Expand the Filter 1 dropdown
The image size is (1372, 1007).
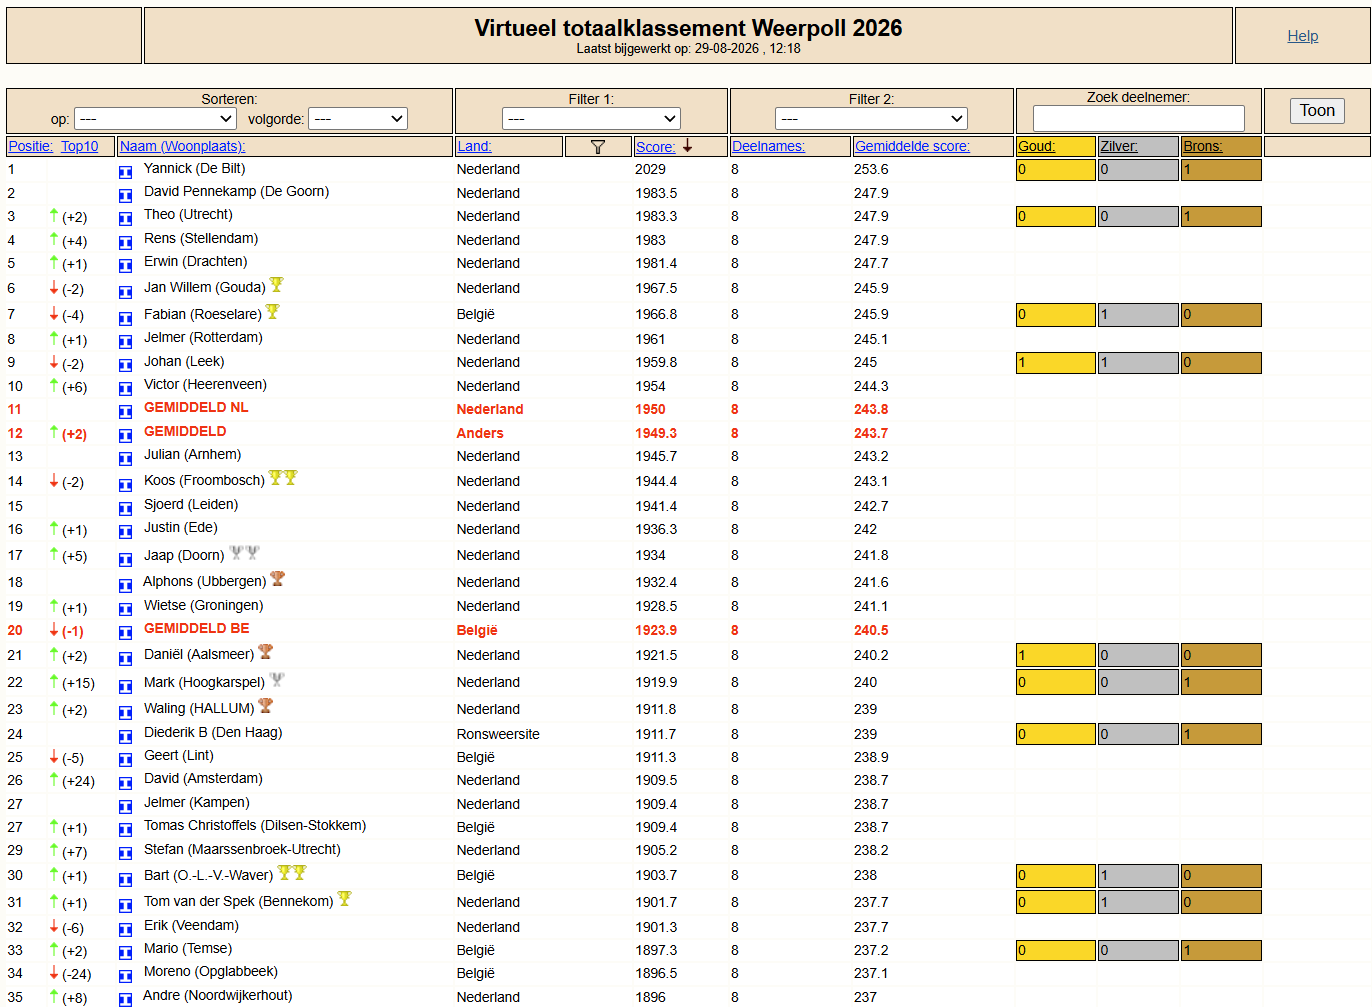point(591,118)
